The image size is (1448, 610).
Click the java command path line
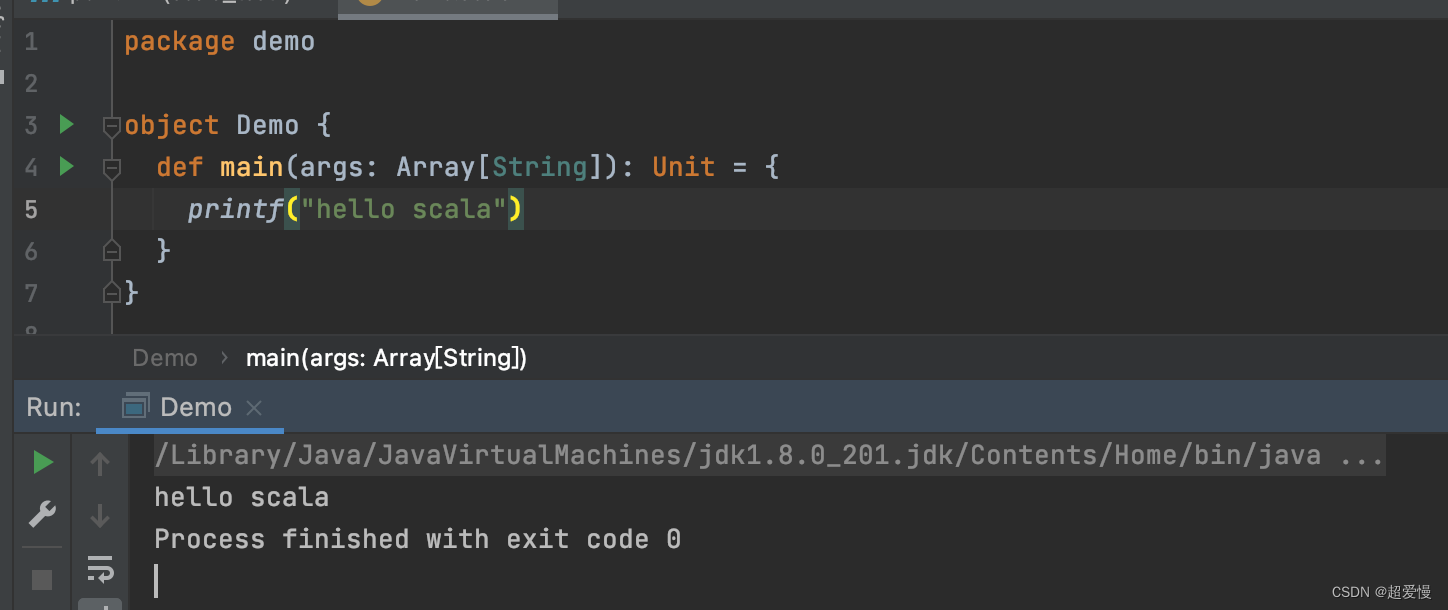(x=769, y=456)
